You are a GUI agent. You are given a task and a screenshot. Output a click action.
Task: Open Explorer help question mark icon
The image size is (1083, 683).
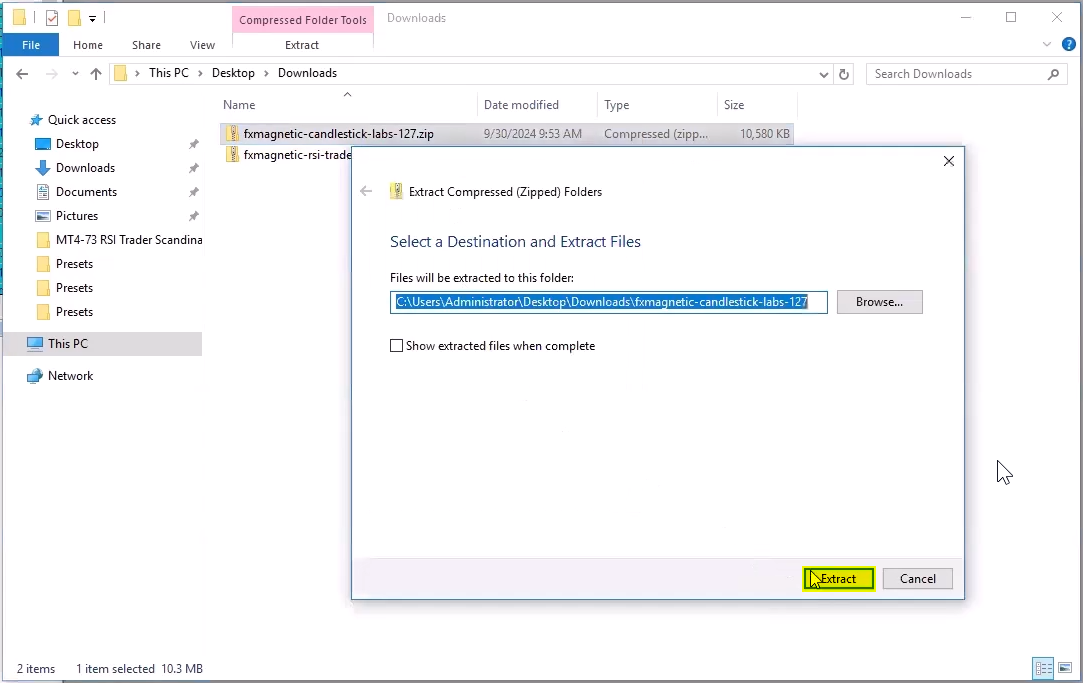(1068, 44)
